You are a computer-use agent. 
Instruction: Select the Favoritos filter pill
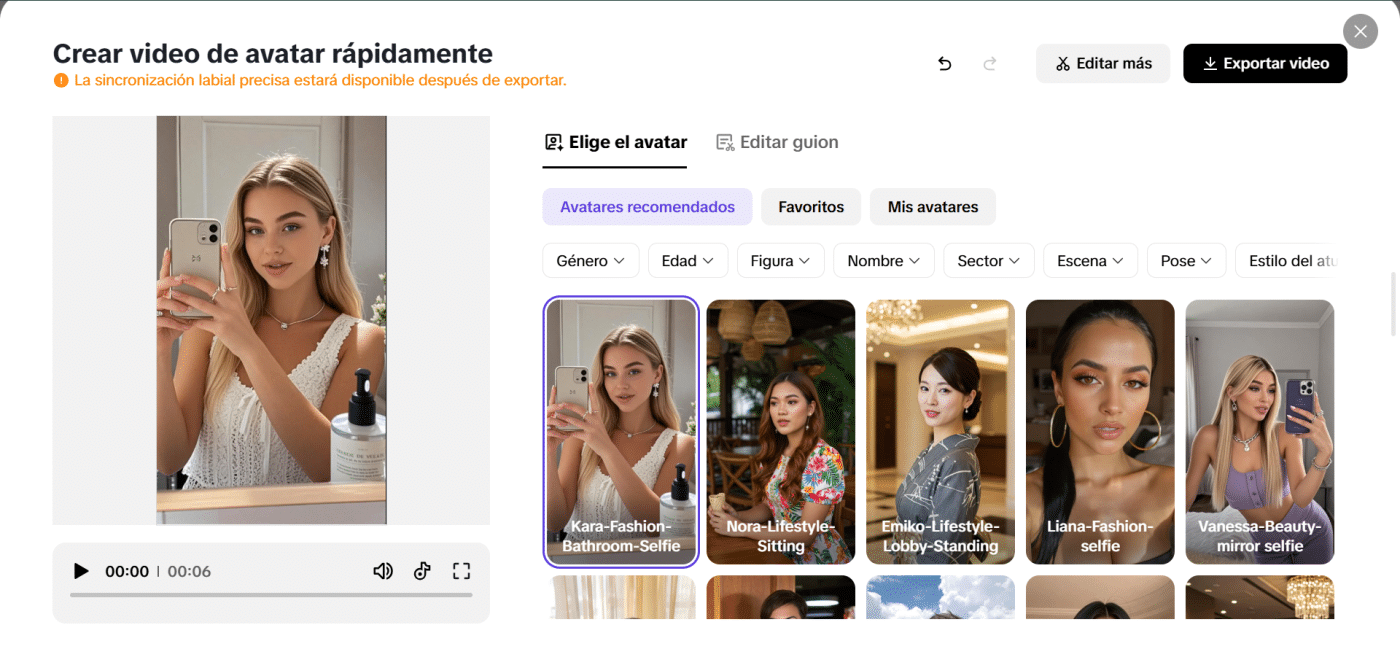(811, 207)
